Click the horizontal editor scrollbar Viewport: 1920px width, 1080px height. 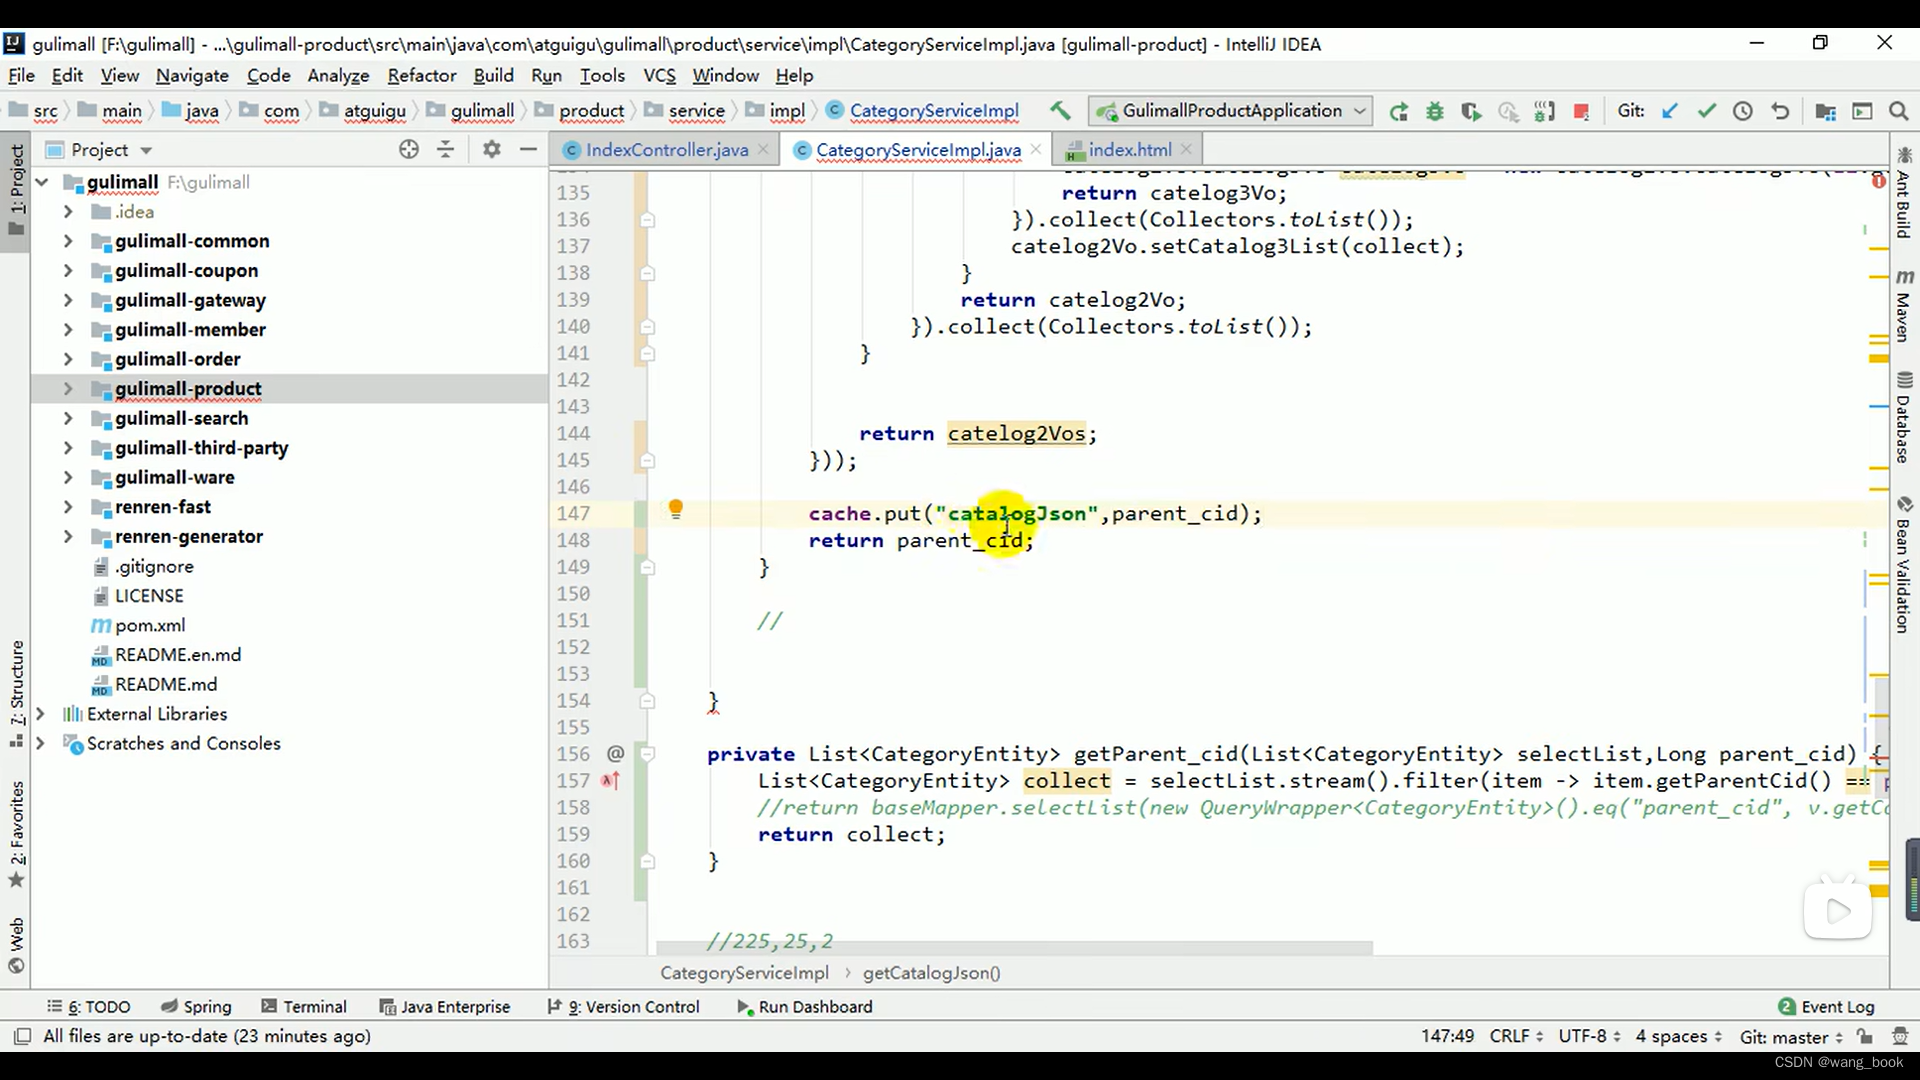click(x=1014, y=947)
